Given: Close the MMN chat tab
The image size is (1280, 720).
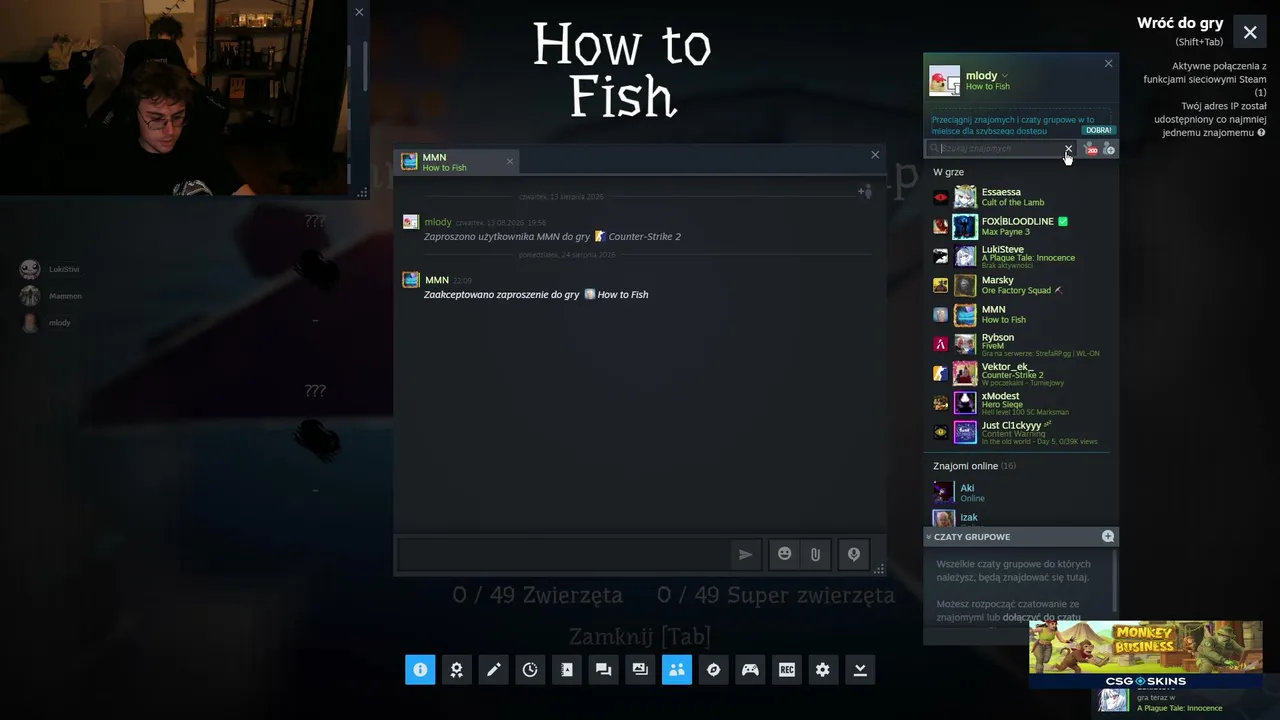Looking at the screenshot, I should 510,161.
